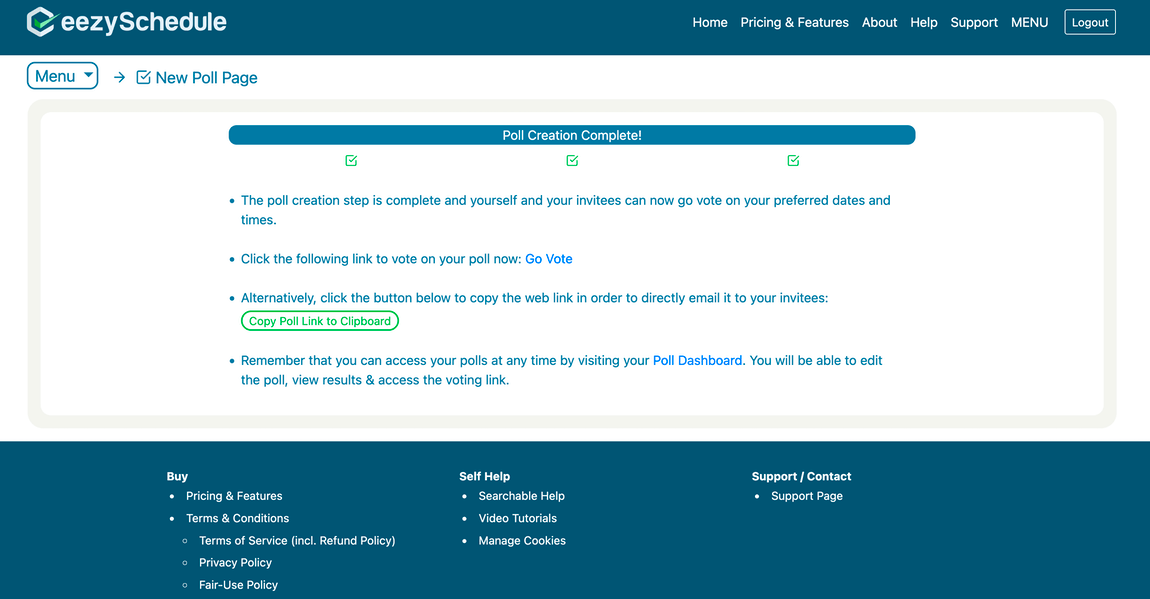Open the About page in top navigation
Screen dimensions: 1150x599
[x=879, y=23]
